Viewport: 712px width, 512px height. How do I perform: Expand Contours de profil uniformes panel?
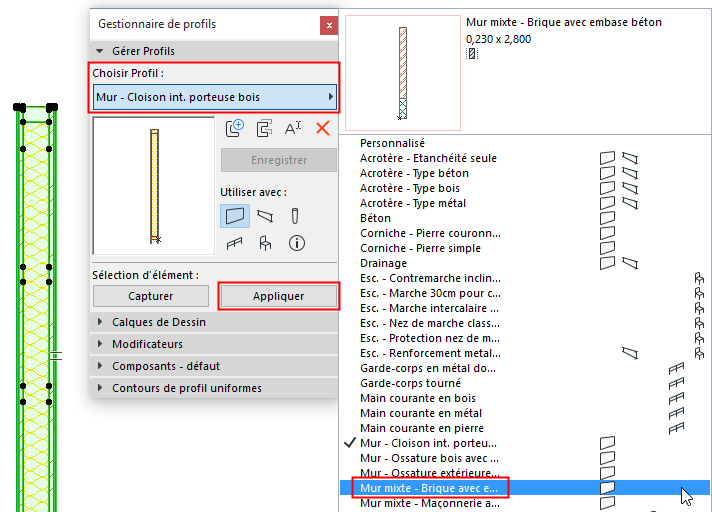coord(214,388)
